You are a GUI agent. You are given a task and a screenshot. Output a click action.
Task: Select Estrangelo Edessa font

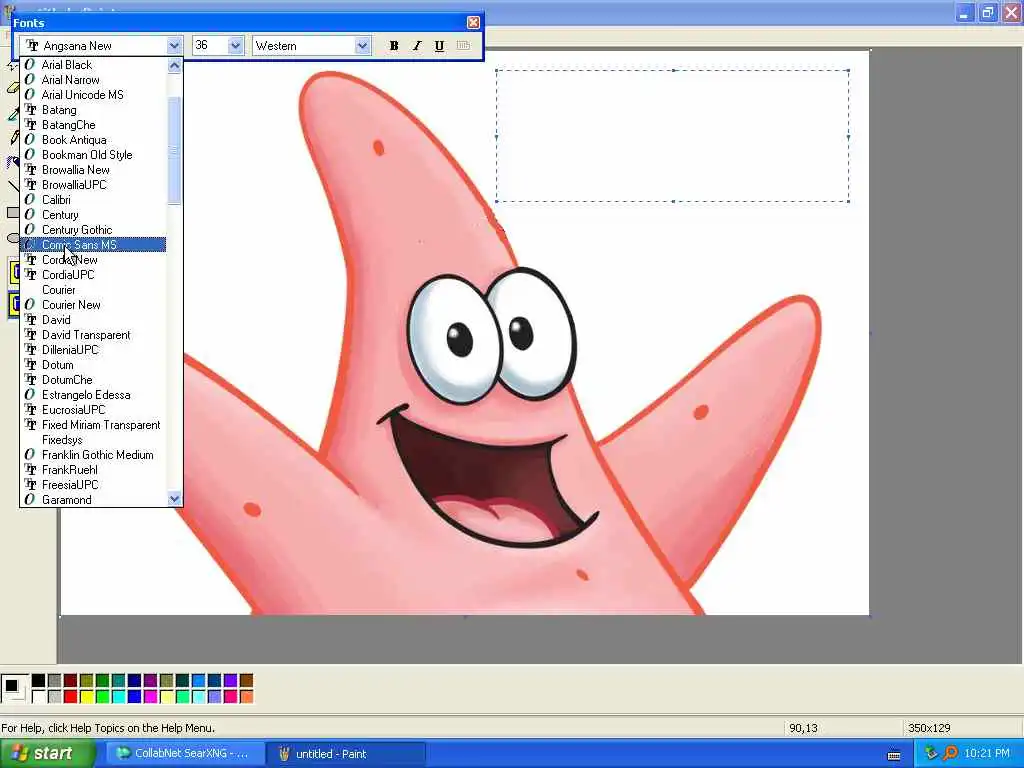(x=93, y=395)
